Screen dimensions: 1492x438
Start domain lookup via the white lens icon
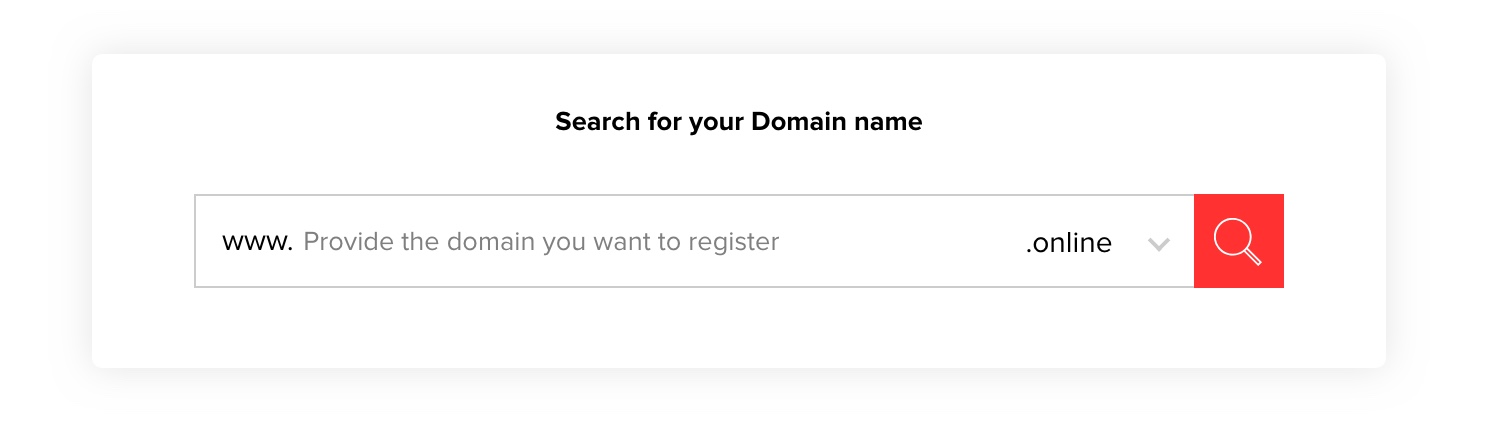coord(1238,241)
